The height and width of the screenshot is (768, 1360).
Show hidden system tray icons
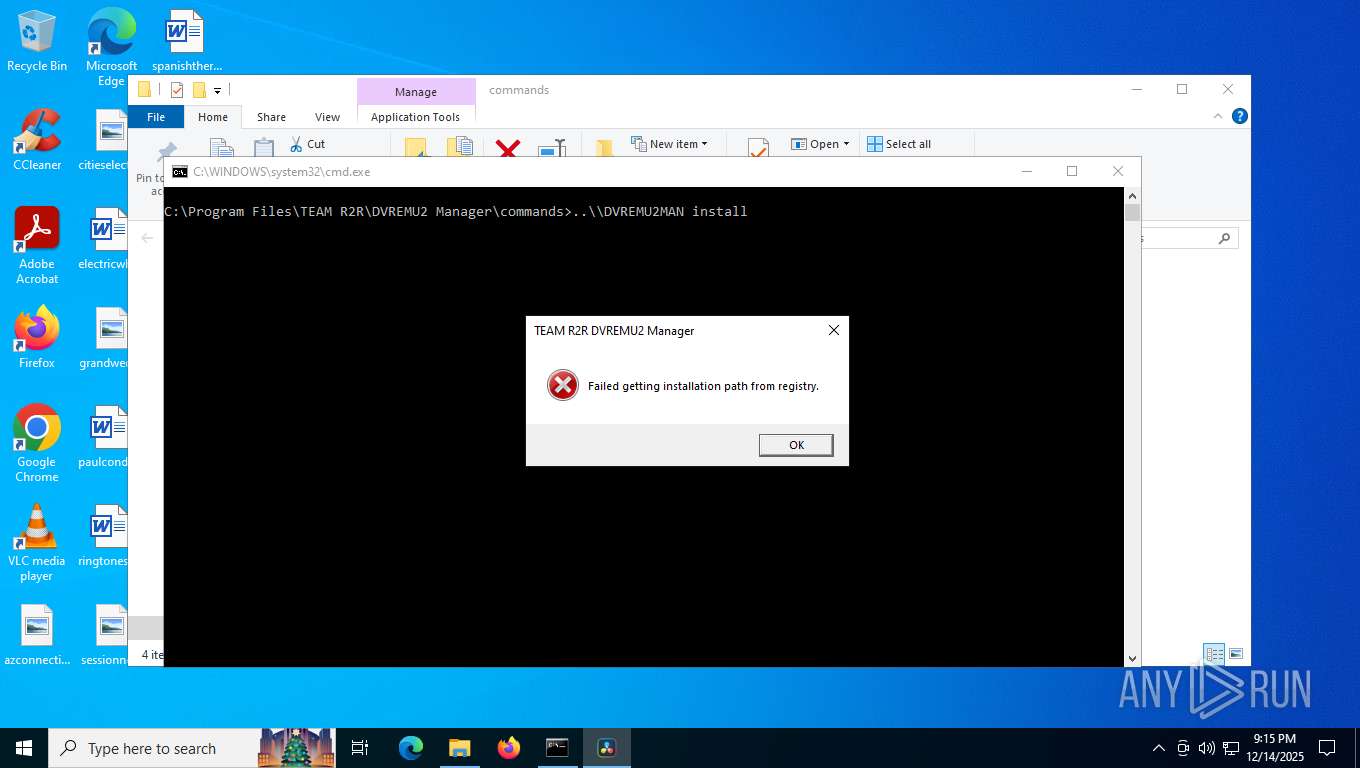tap(1159, 748)
